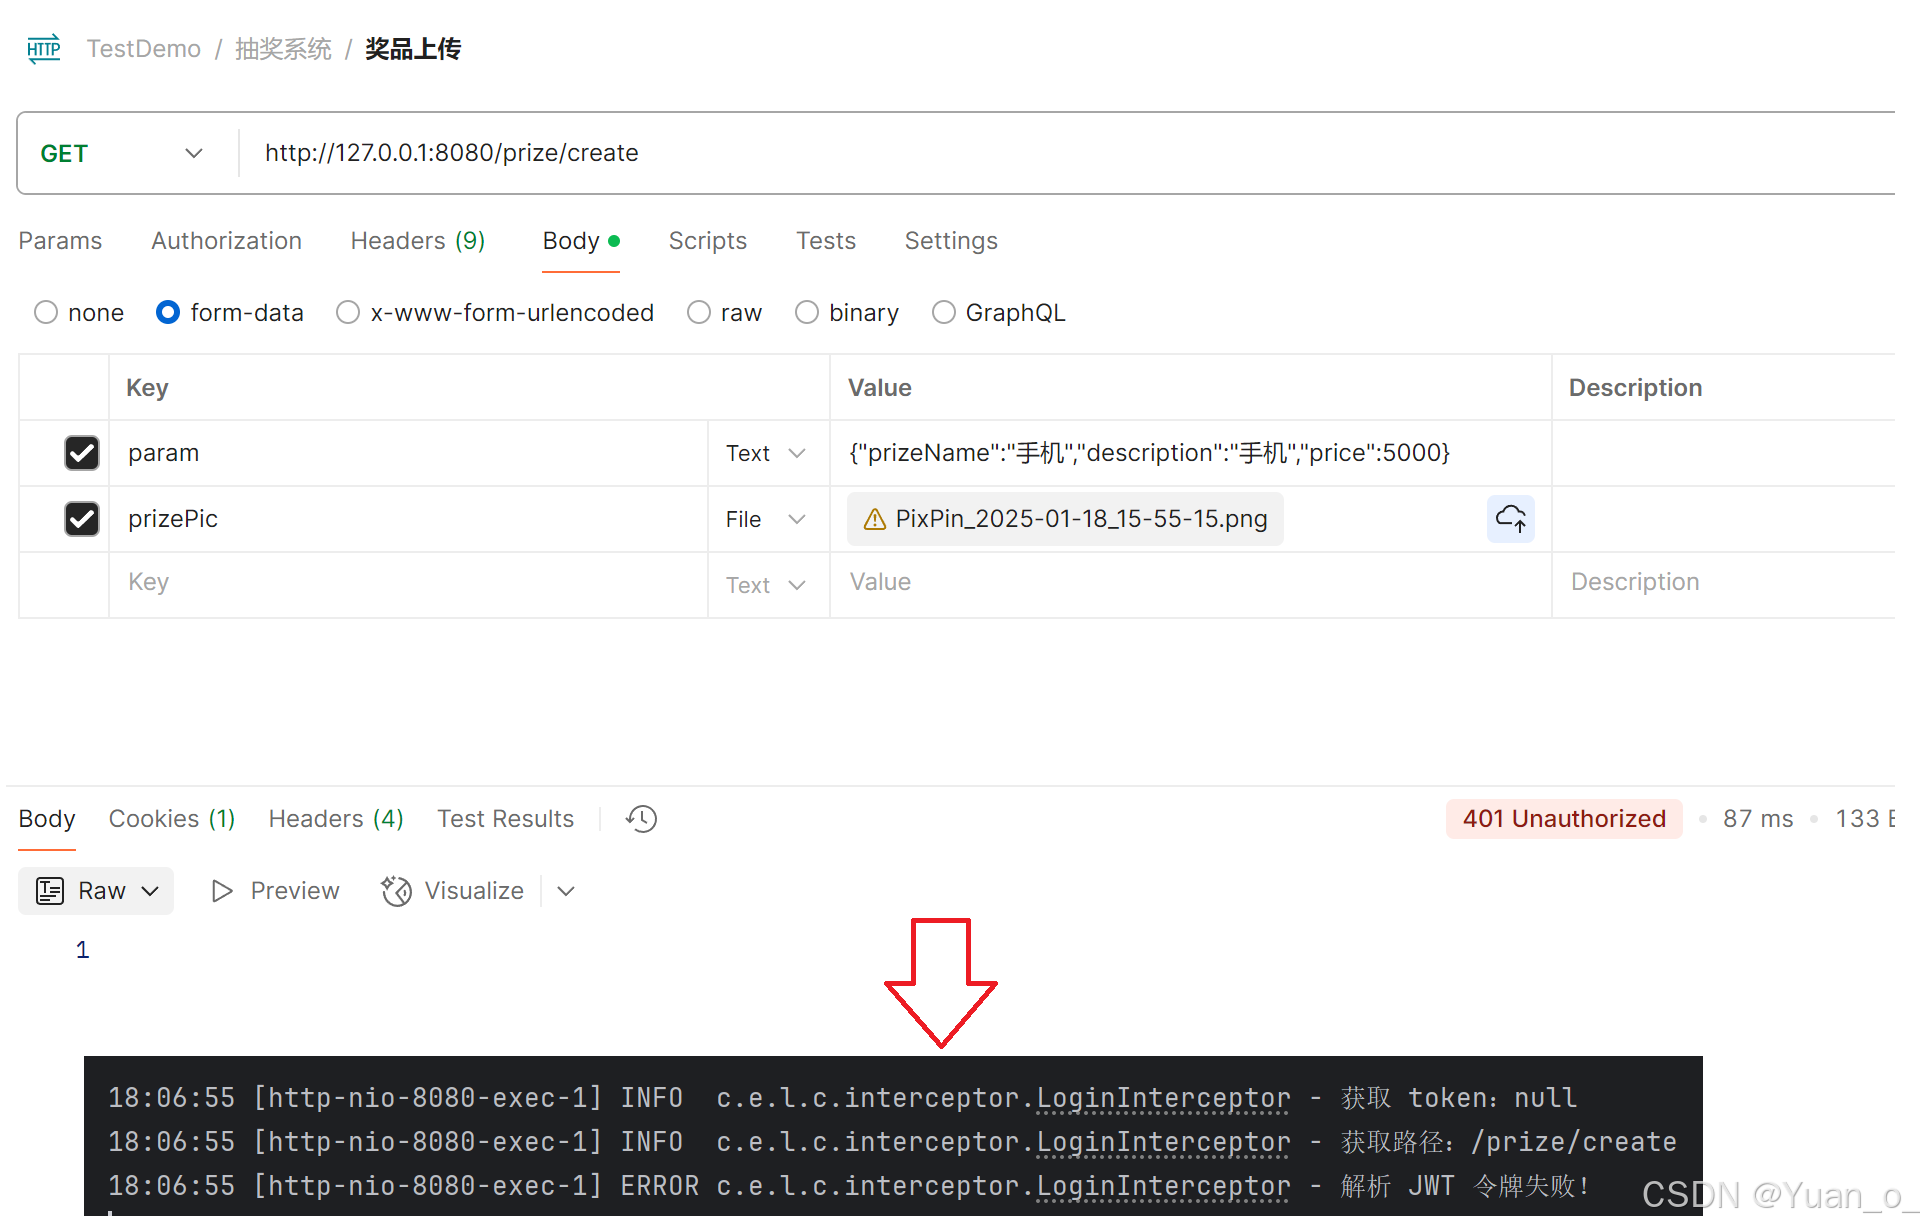Click the Visualize icon
This screenshot has width=1924, height=1227.
click(396, 891)
